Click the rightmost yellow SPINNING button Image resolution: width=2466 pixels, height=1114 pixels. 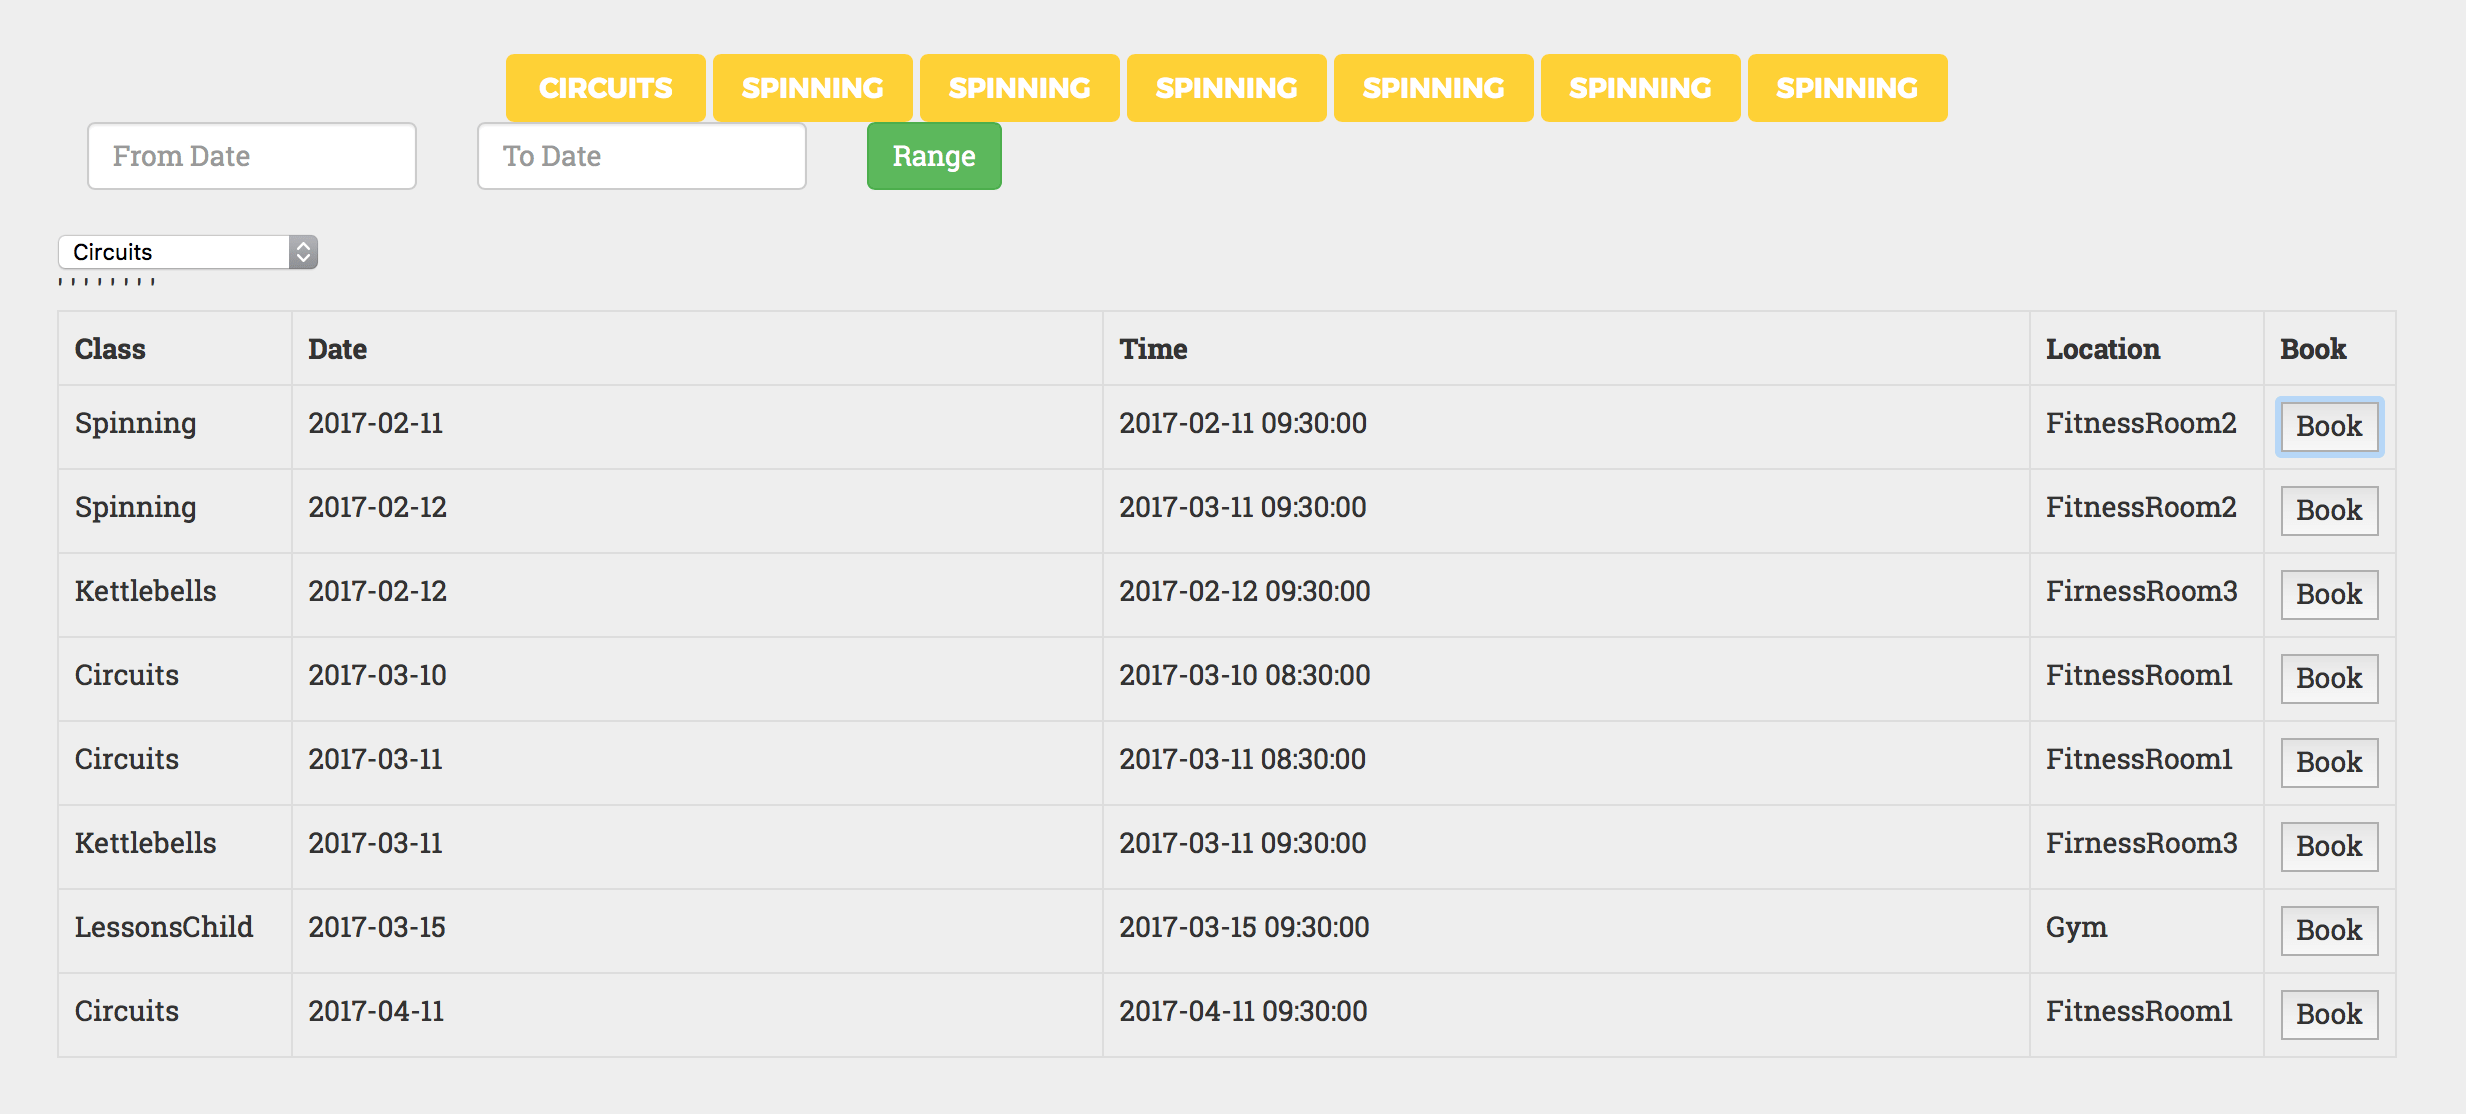coord(1846,88)
